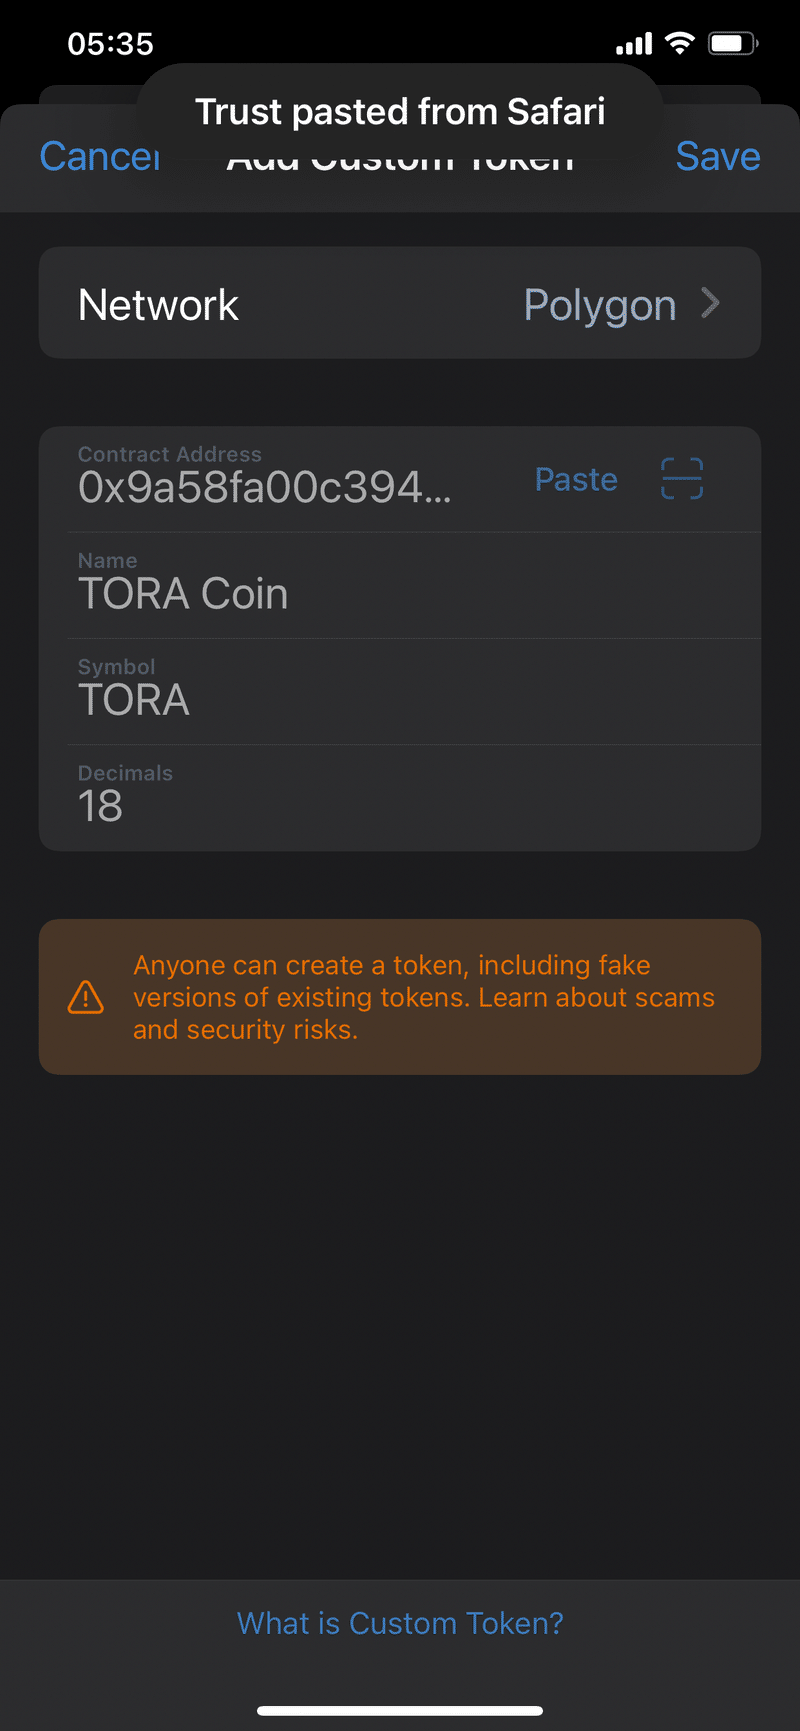Dismiss the Trust pasted from Safari notification
This screenshot has width=800, height=1731.
point(400,111)
